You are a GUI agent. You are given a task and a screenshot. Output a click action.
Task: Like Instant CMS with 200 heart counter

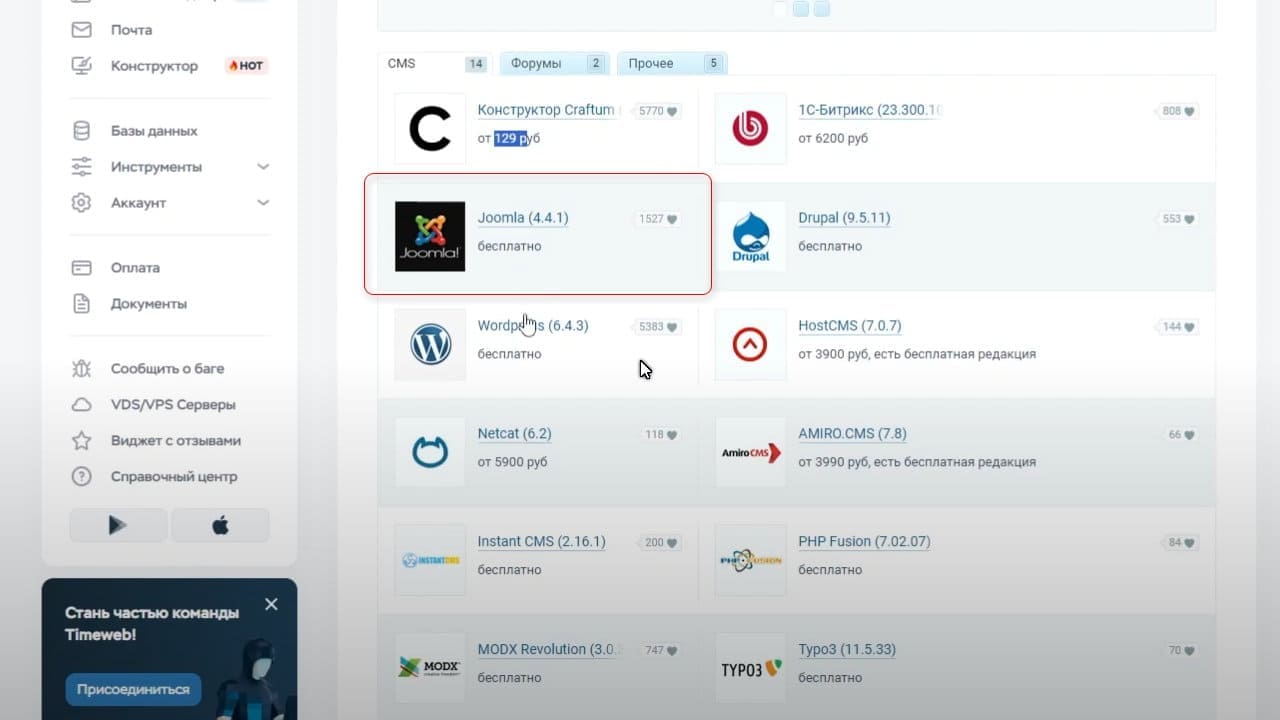click(661, 543)
